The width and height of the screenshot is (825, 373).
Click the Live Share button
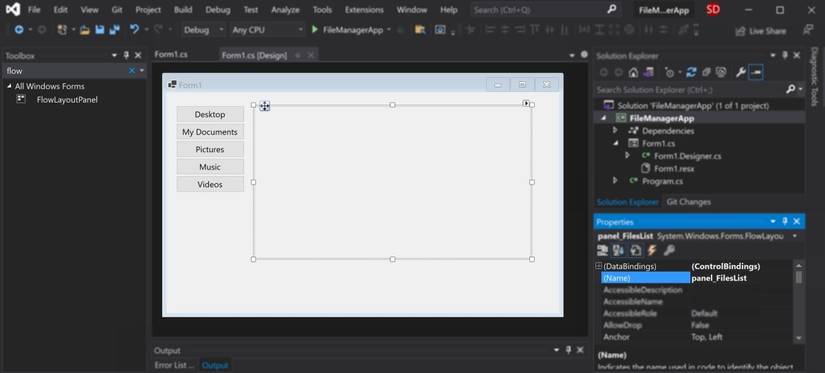[760, 31]
